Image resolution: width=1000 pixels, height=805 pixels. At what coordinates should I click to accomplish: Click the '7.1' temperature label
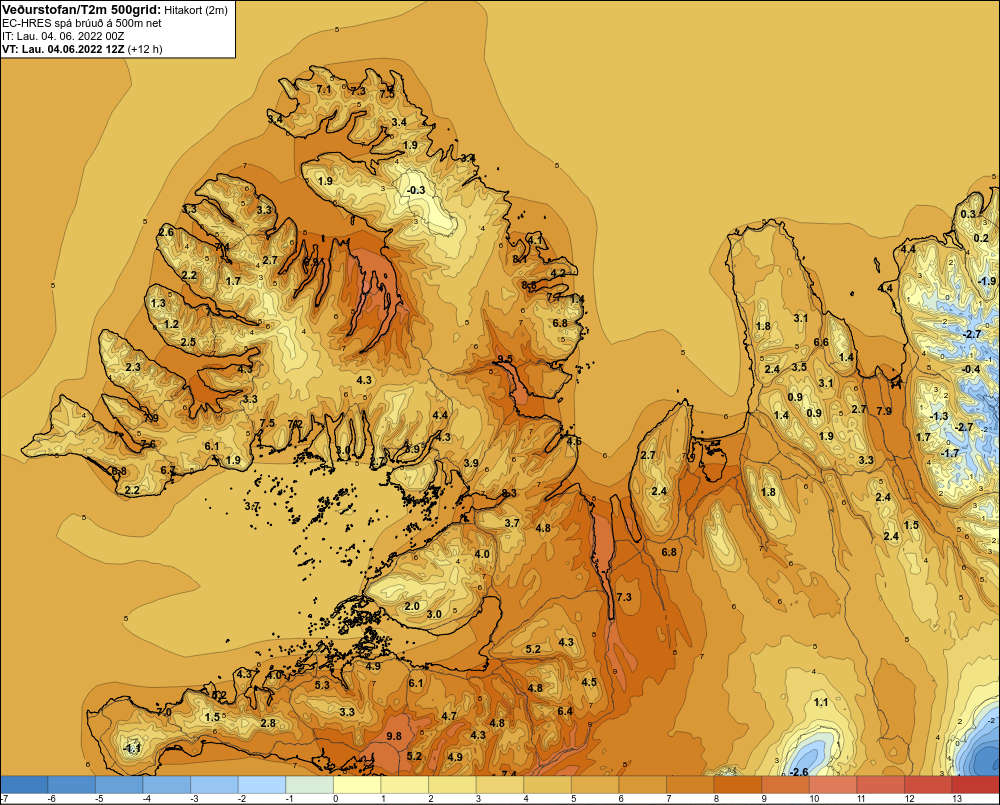[324, 89]
